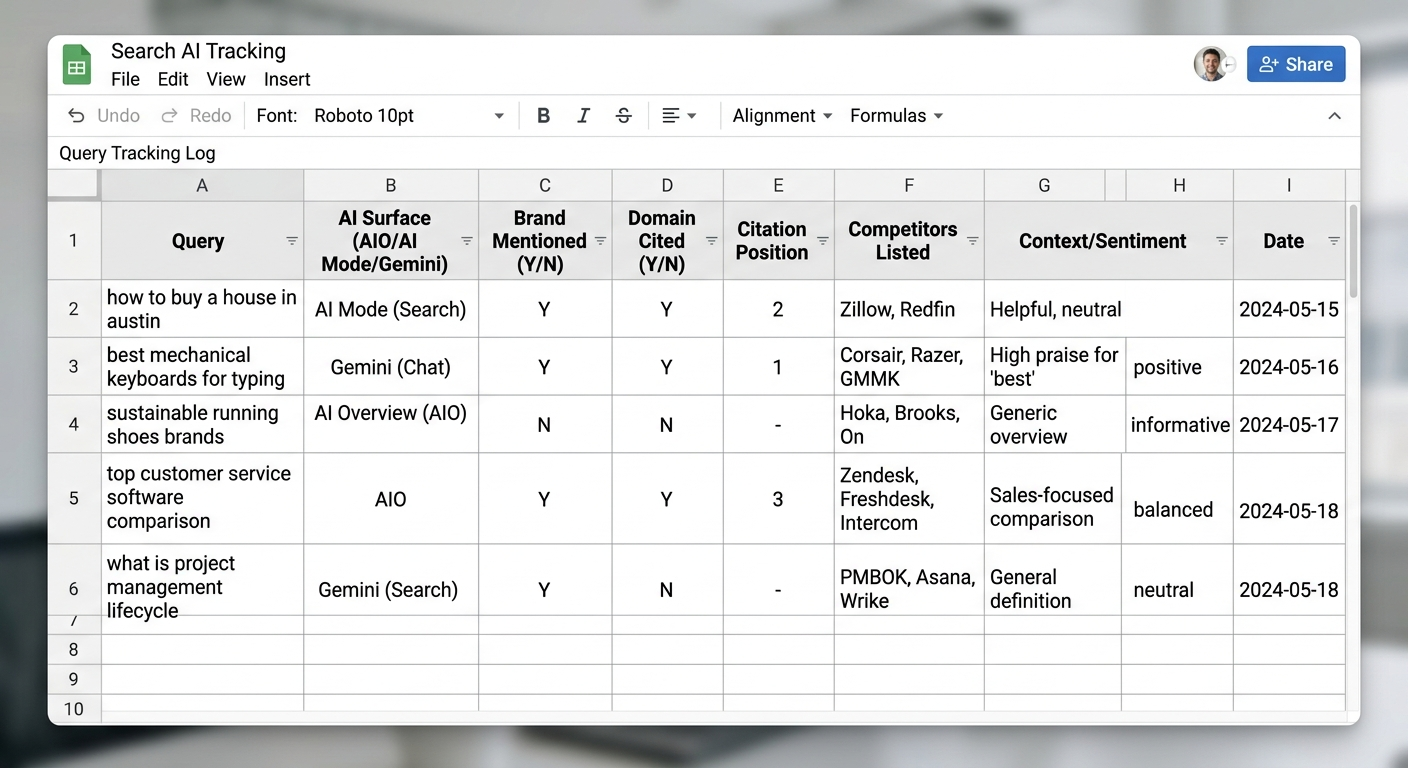Image resolution: width=1408 pixels, height=768 pixels.
Task: Click the Context/Sentiment filter icon
Action: [1221, 241]
